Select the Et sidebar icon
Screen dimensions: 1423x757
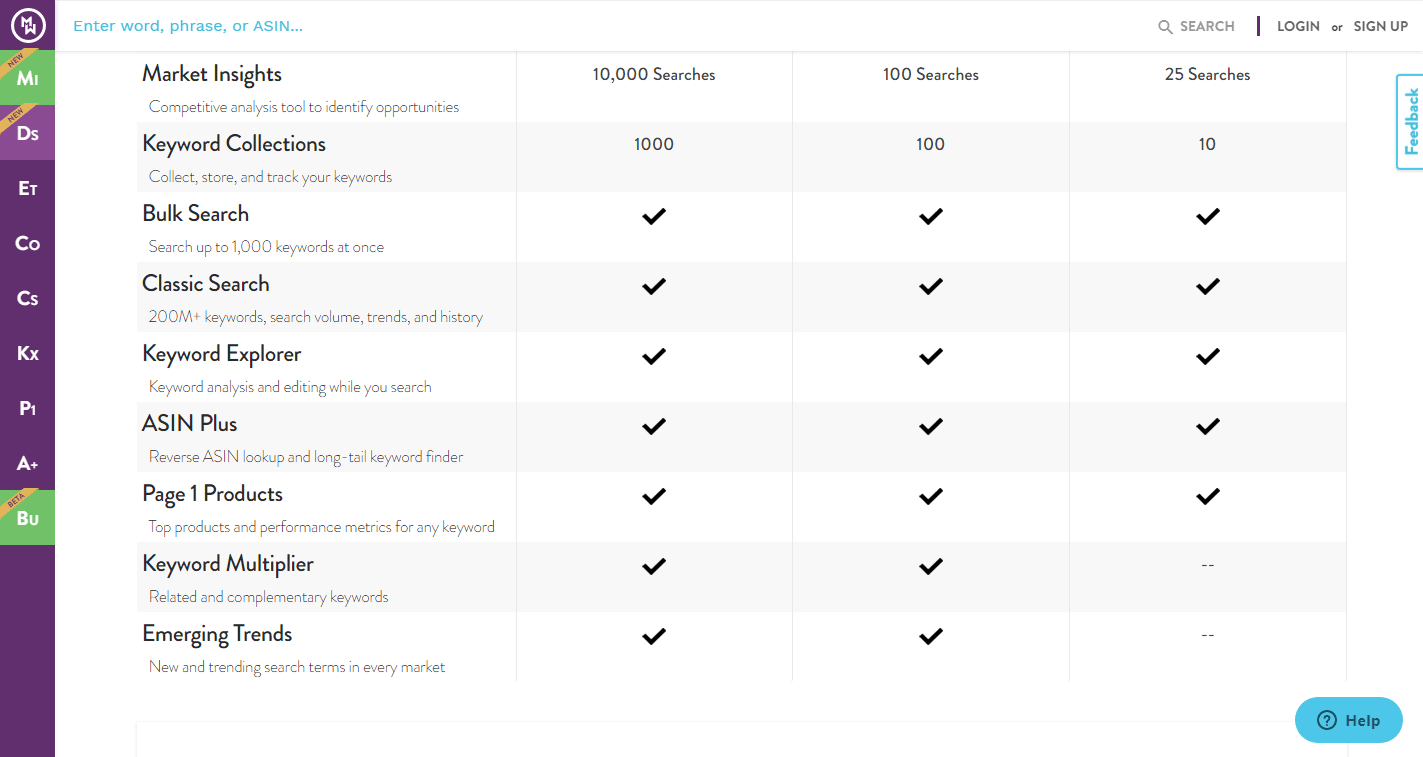coord(27,188)
